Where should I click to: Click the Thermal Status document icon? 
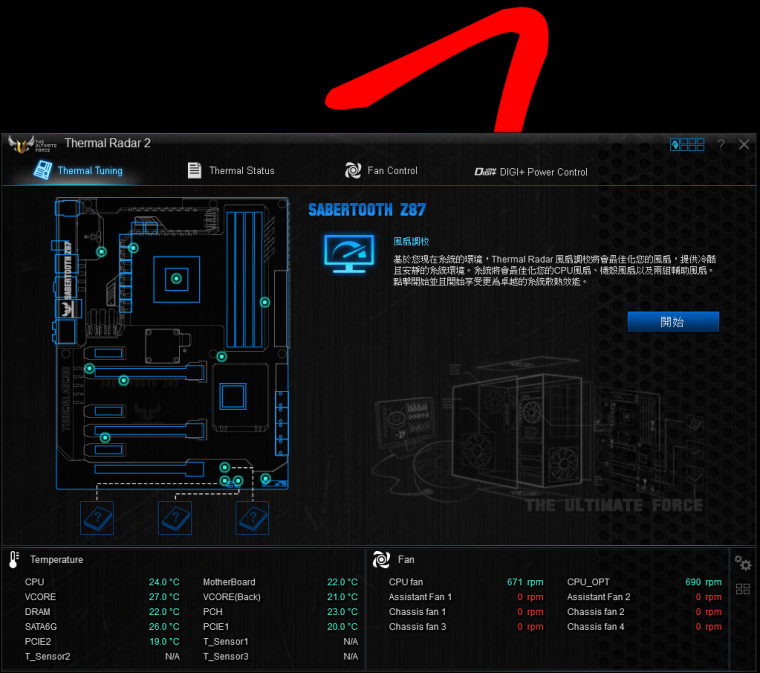pyautogui.click(x=194, y=170)
